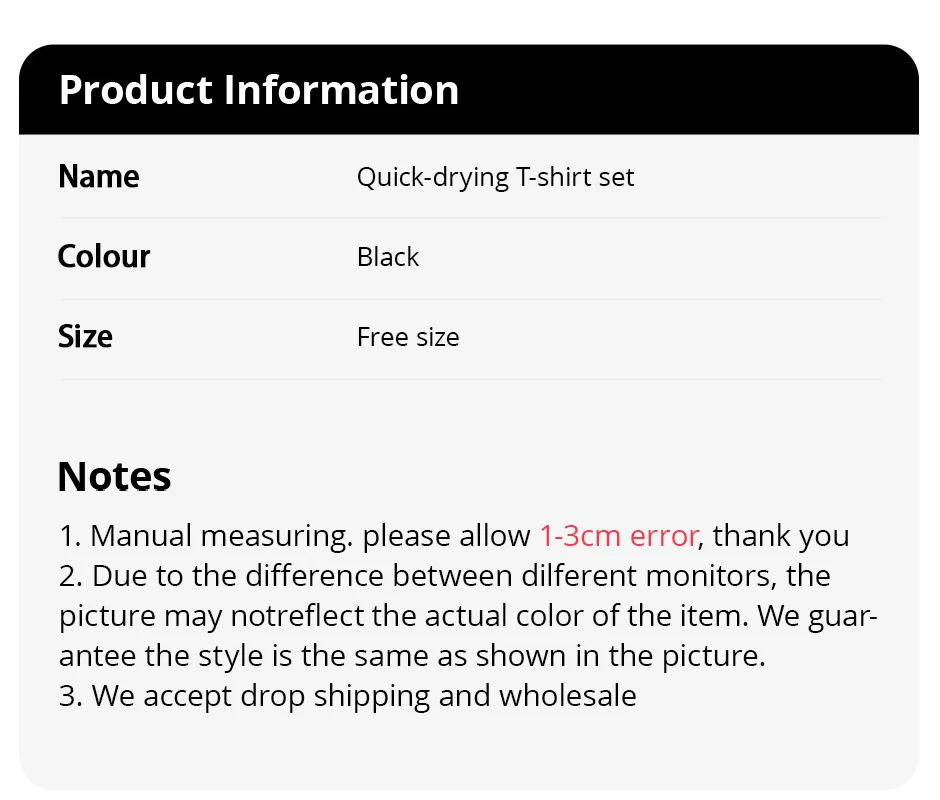Select the Quick-drying T-shirt set value
940x800 pixels.
pos(495,178)
